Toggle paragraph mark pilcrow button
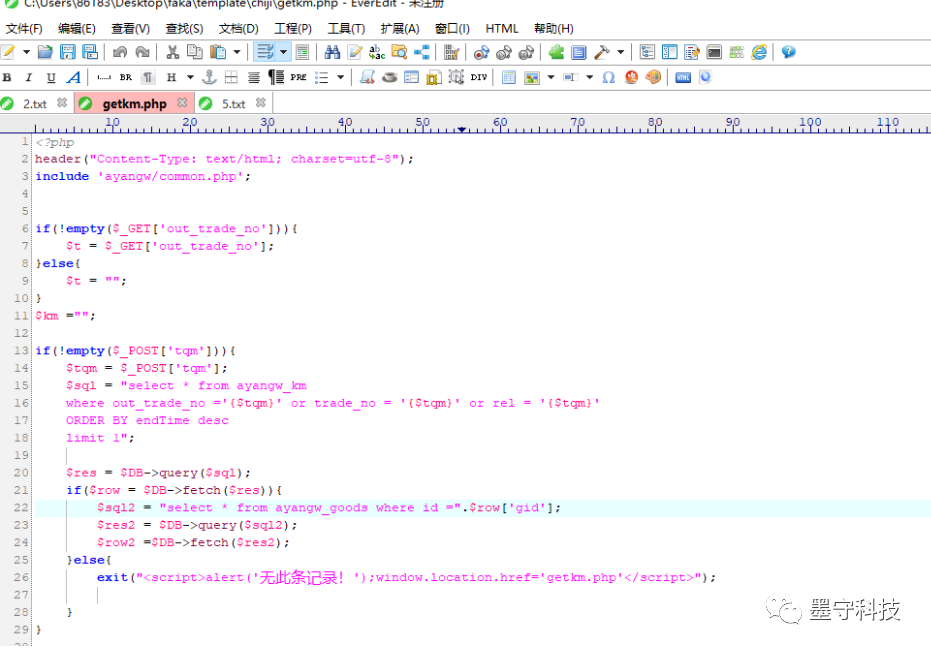 click(148, 77)
